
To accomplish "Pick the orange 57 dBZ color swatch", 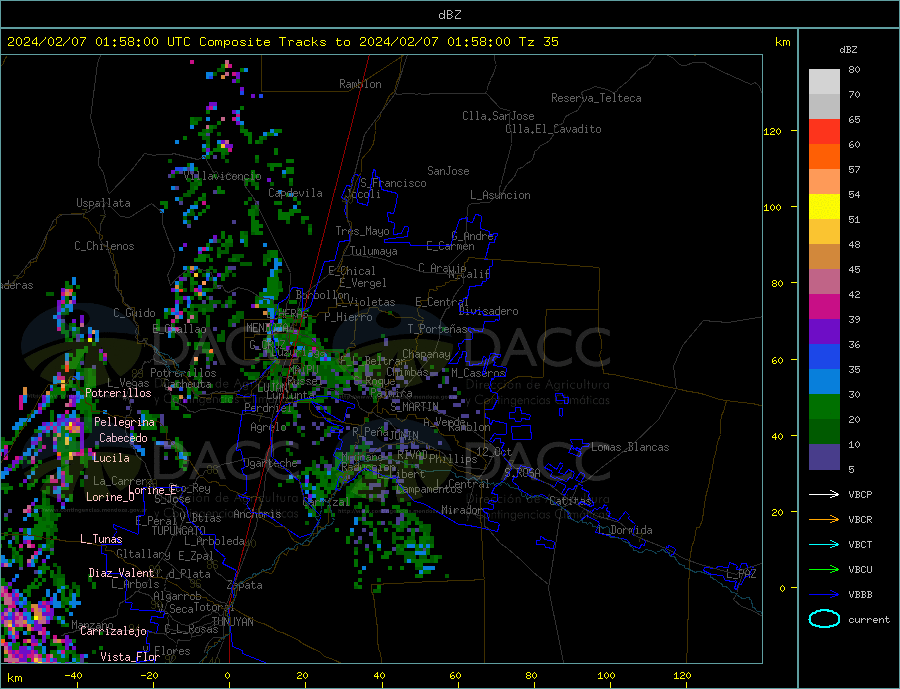I will pos(824,157).
